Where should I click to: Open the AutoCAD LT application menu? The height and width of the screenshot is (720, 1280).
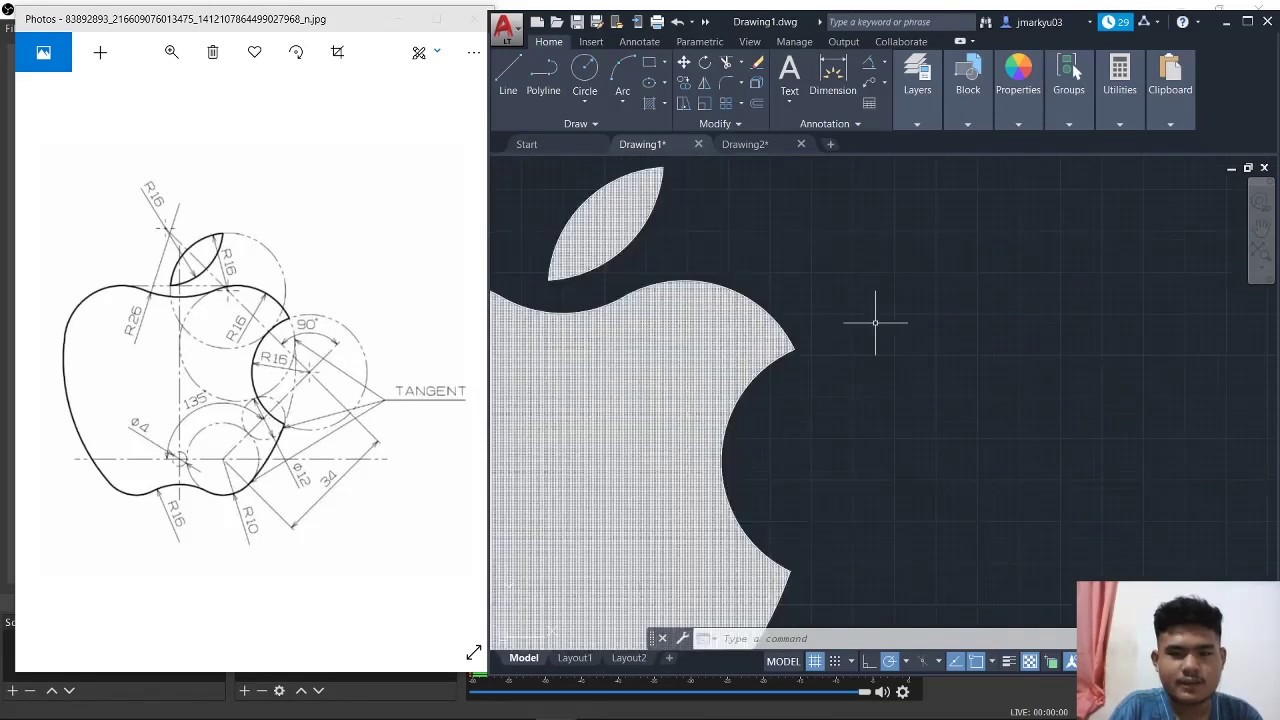click(506, 28)
